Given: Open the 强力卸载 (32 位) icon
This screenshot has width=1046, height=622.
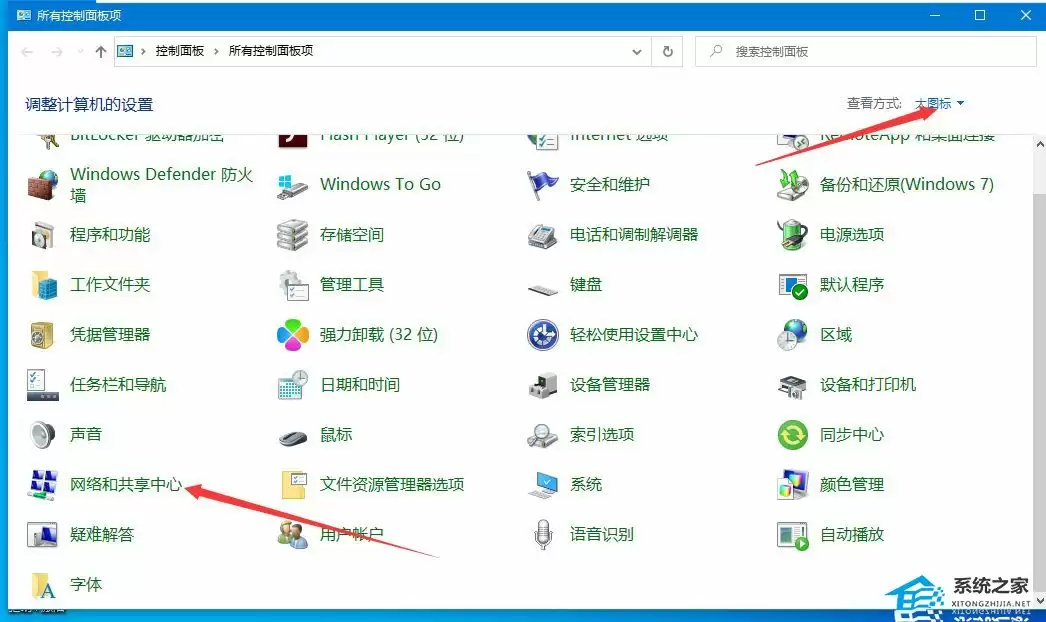Looking at the screenshot, I should (293, 335).
